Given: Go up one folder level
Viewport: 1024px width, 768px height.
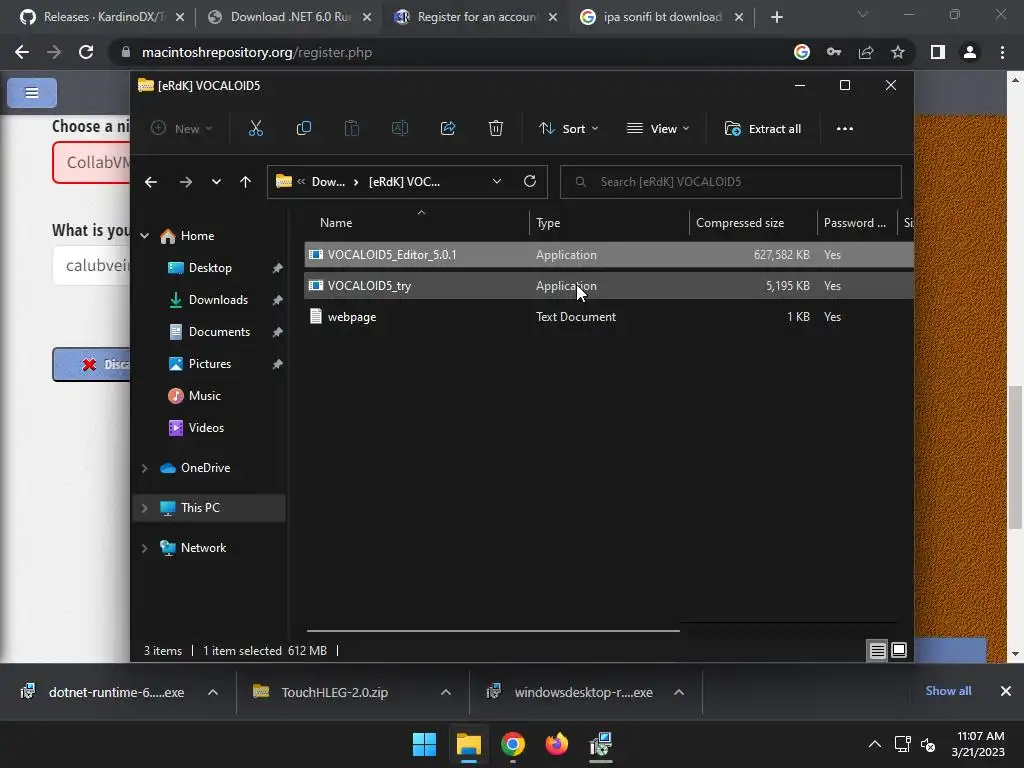Looking at the screenshot, I should (x=246, y=182).
